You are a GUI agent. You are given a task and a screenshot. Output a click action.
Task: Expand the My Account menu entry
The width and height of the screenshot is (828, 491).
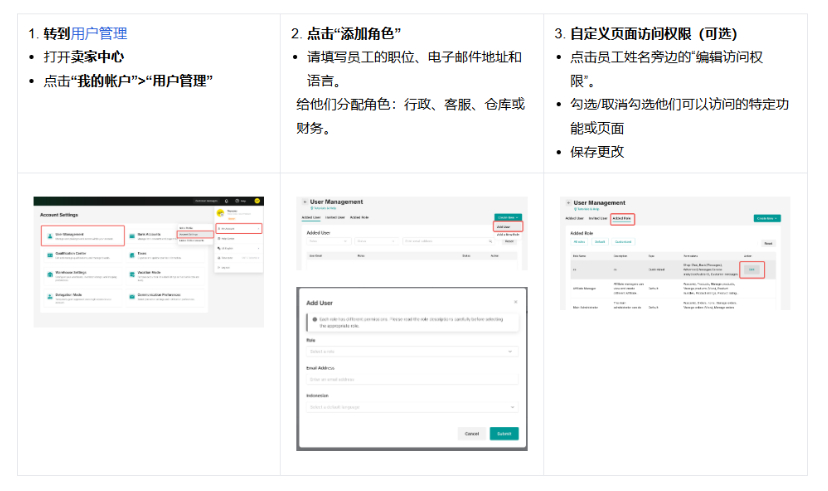(x=238, y=229)
